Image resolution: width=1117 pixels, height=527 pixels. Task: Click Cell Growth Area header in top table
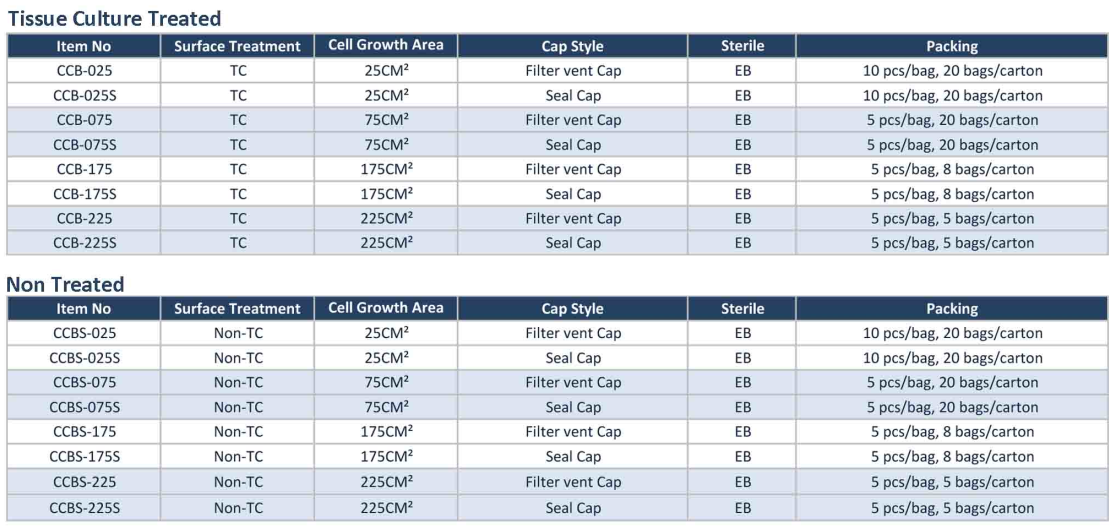point(385,46)
